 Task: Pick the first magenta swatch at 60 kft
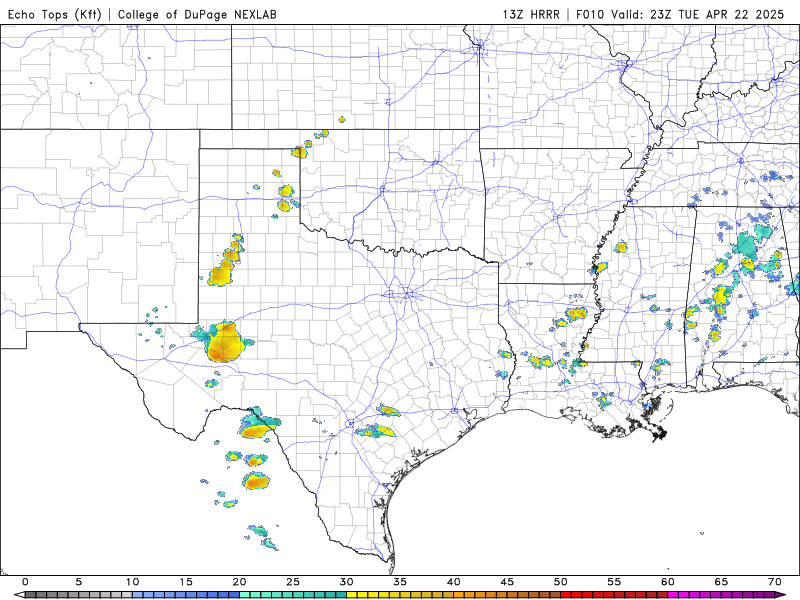pos(673,595)
